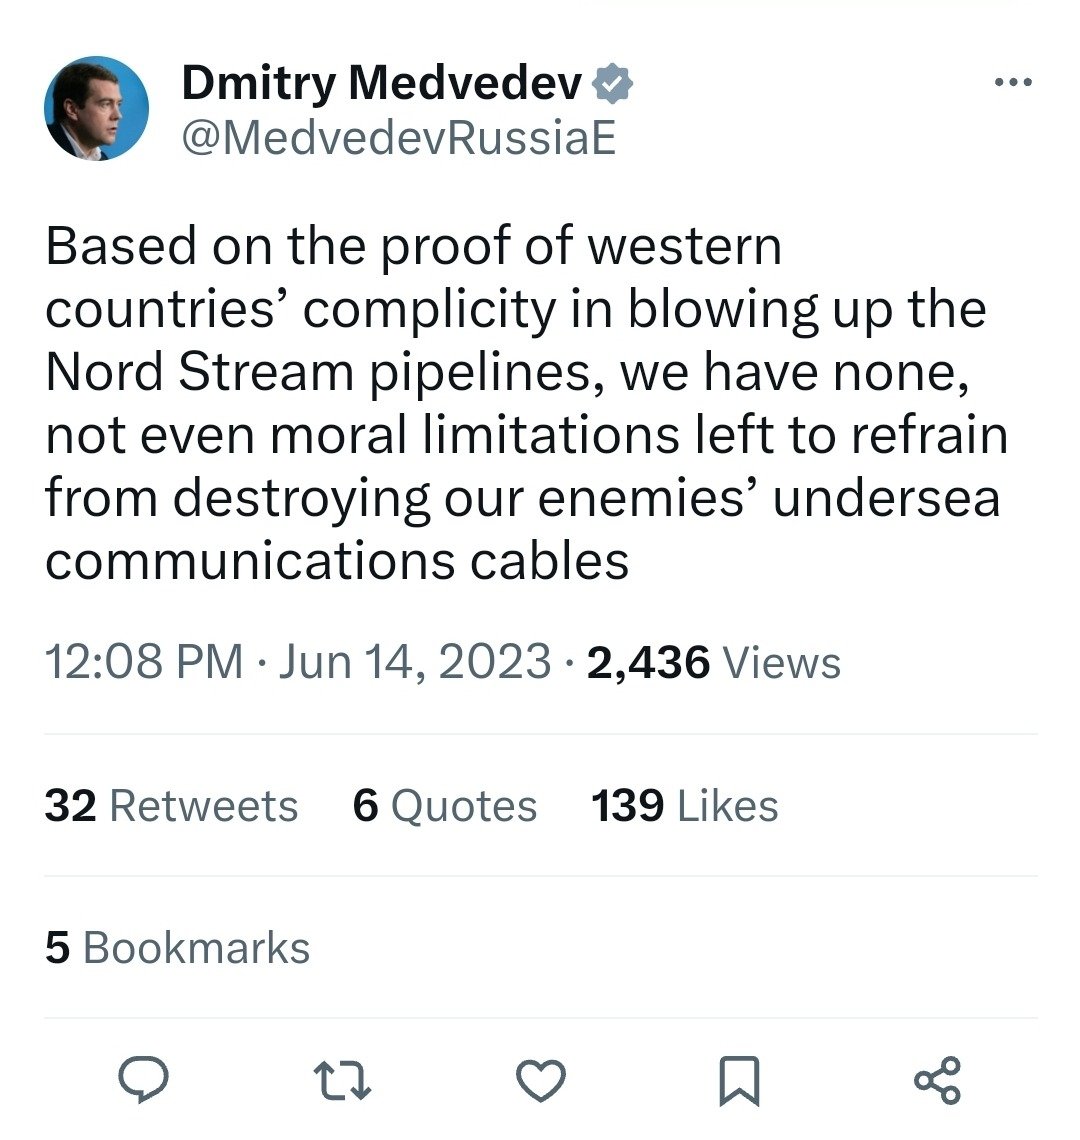Click the 5 Bookmarks count
The width and height of the screenshot is (1080, 1140).
click(177, 948)
